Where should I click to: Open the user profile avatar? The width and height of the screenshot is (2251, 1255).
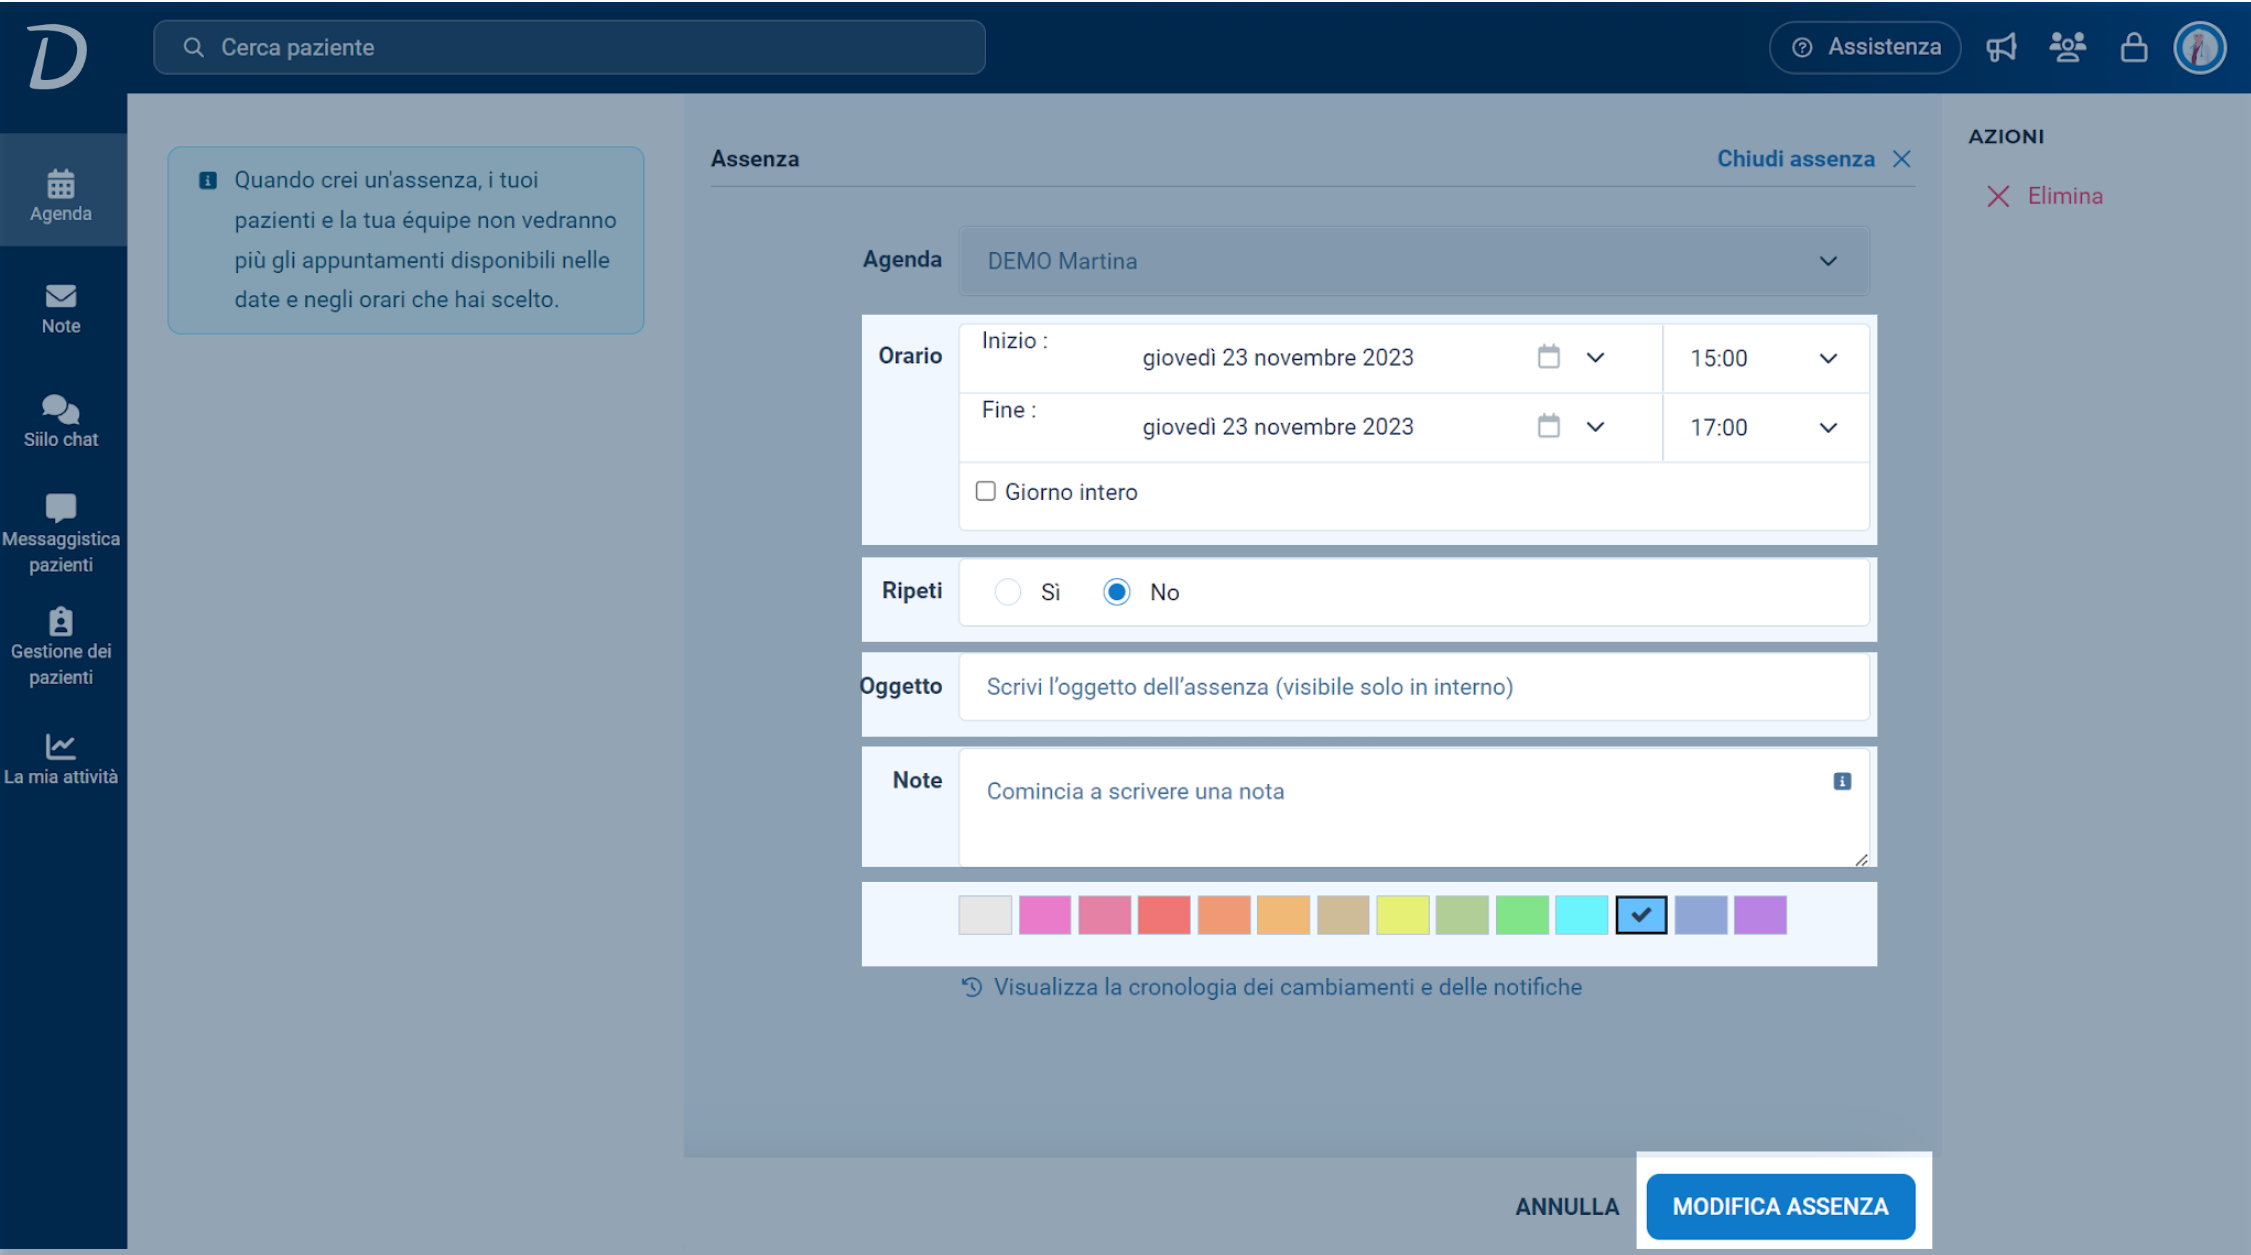tap(2199, 47)
